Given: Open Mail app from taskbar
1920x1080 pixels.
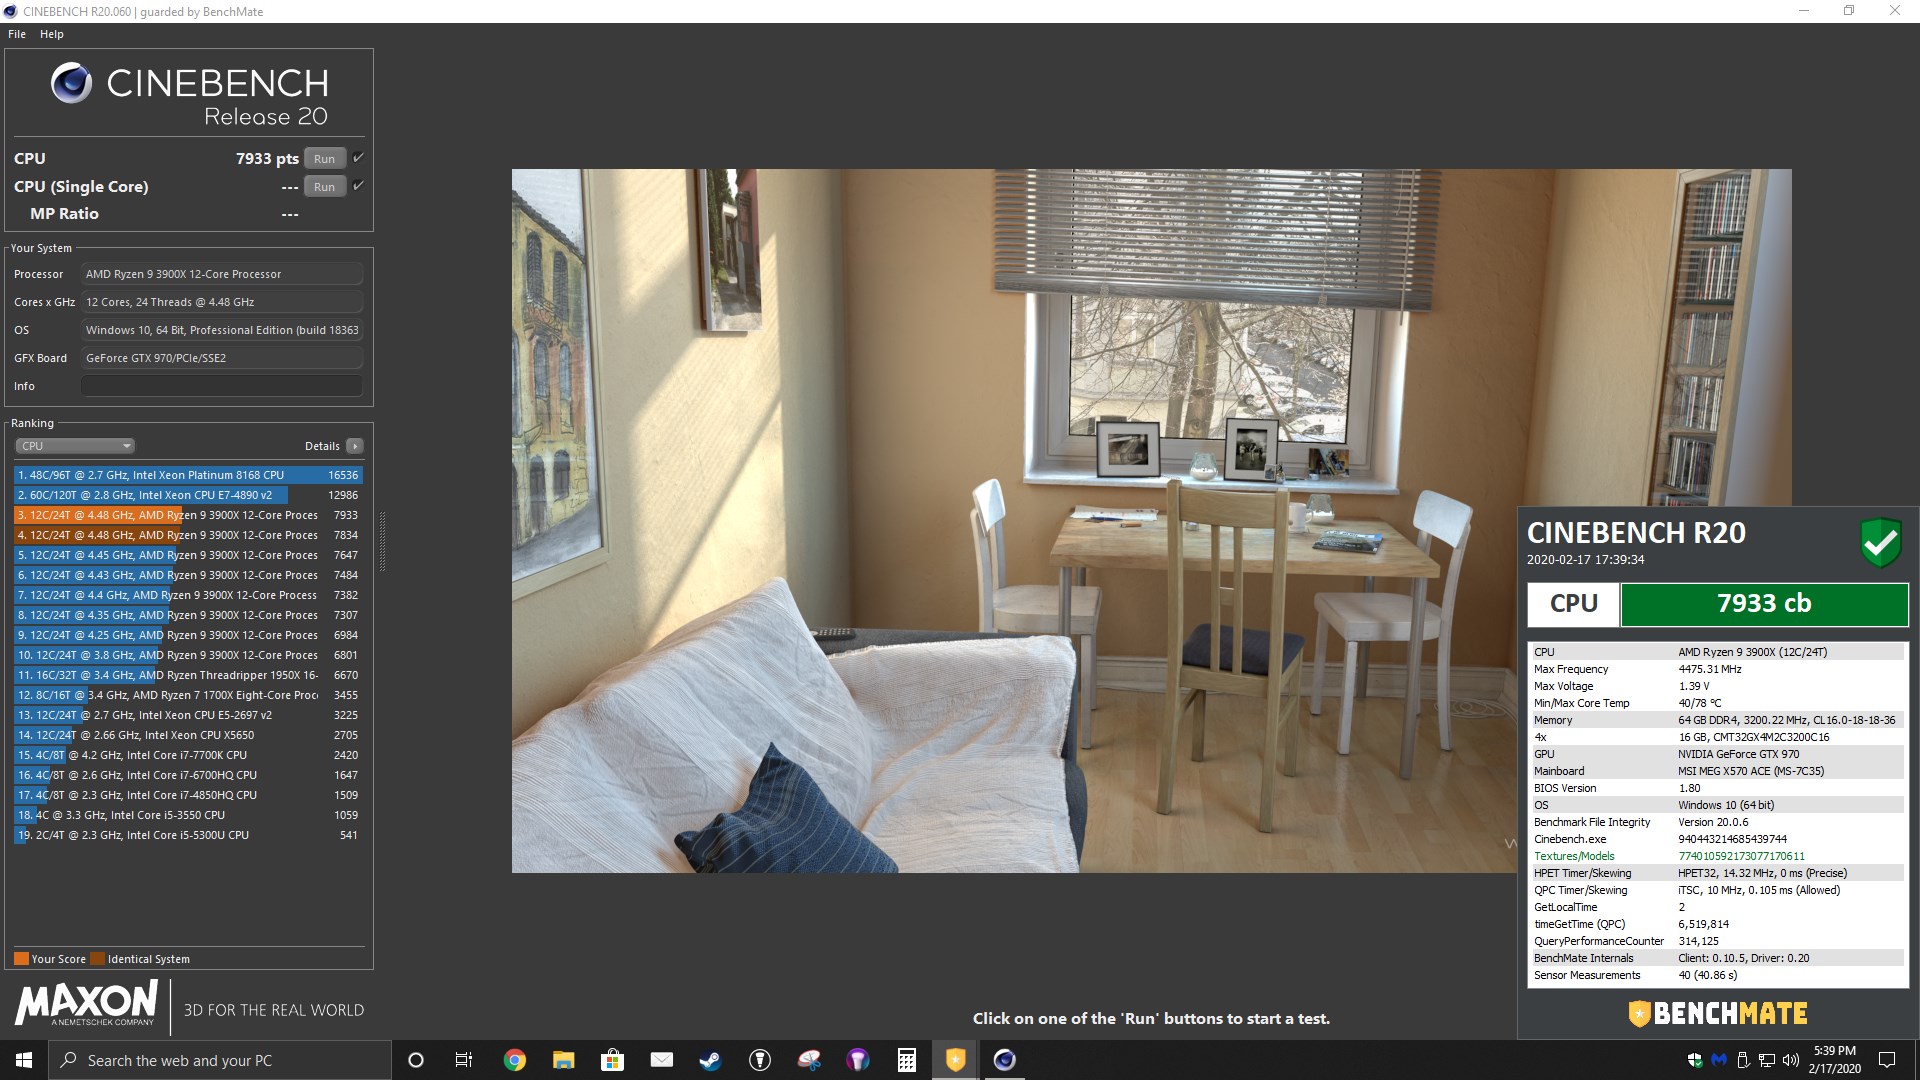Looking at the screenshot, I should click(661, 1060).
